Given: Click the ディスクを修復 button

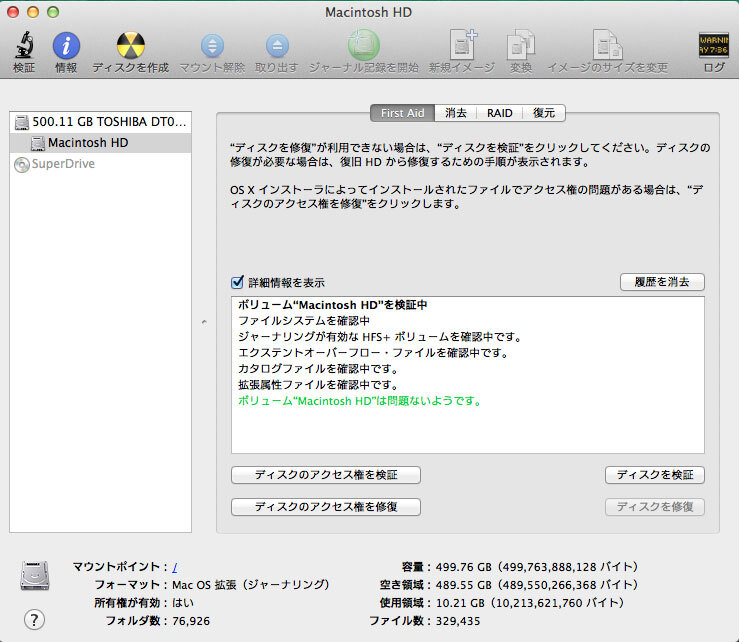Looking at the screenshot, I should pyautogui.click(x=655, y=507).
